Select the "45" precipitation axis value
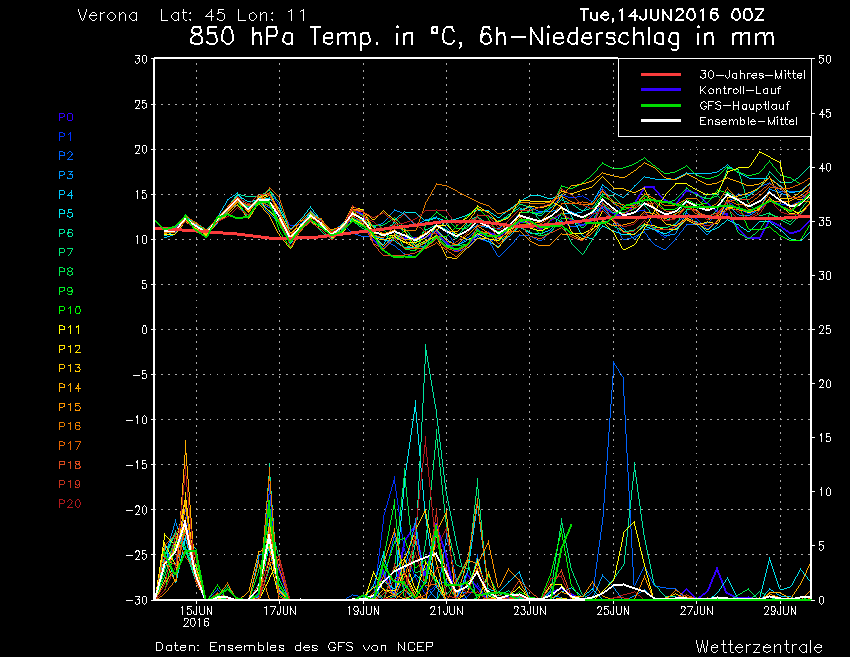850x657 pixels. pos(825,114)
